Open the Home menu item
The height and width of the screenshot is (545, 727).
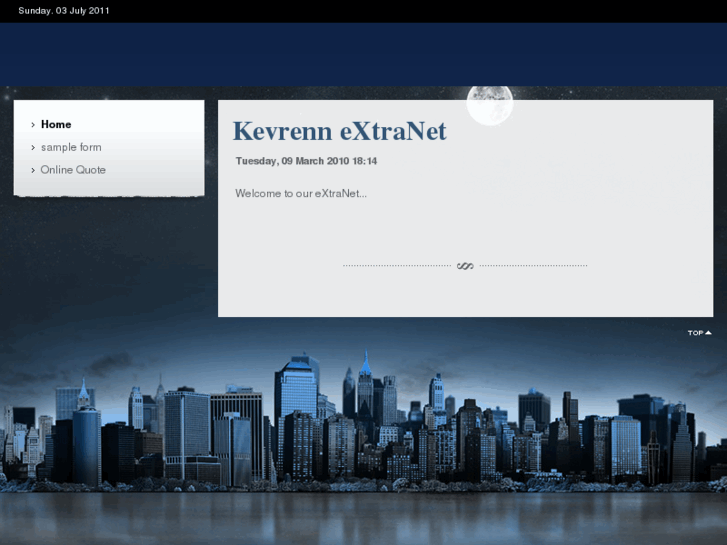pyautogui.click(x=56, y=125)
